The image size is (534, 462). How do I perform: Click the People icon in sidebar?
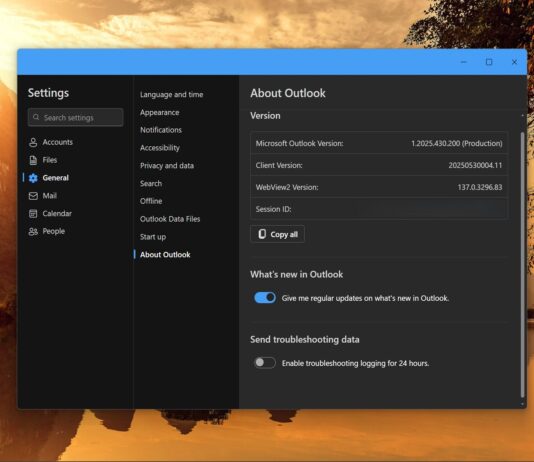[33, 232]
